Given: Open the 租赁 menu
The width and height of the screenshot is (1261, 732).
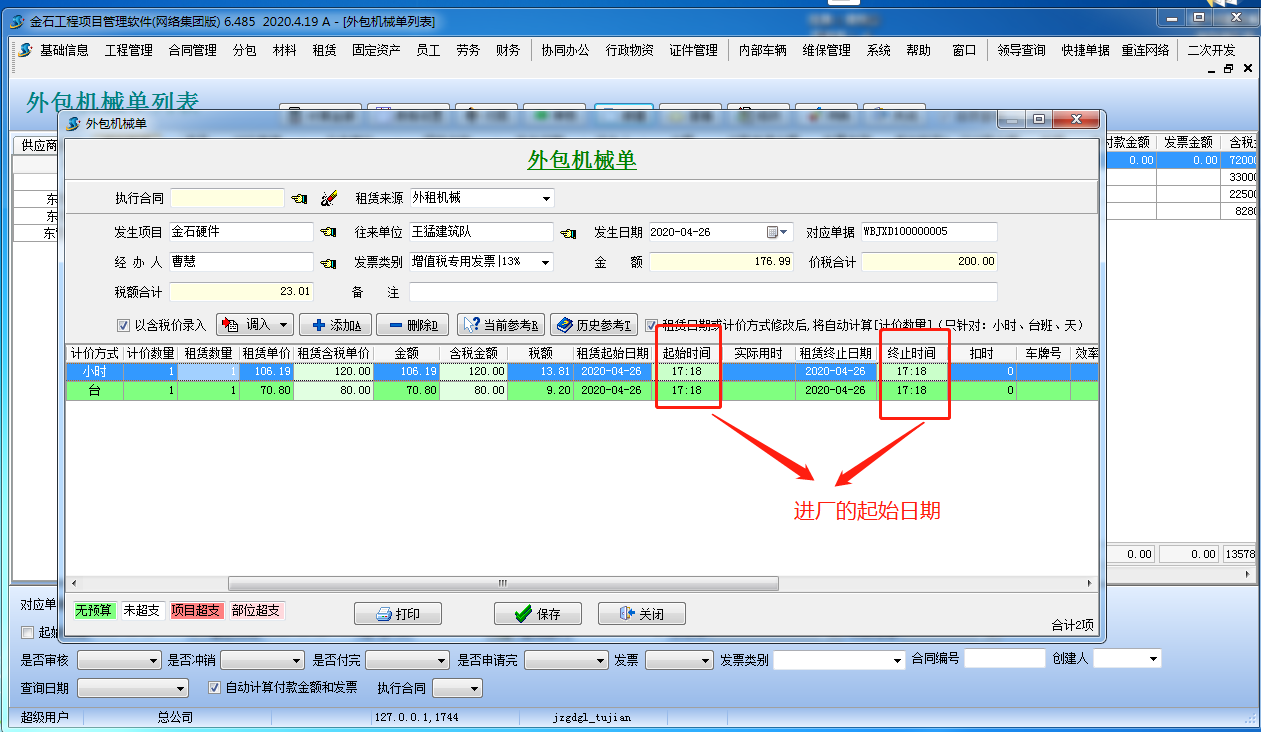Looking at the screenshot, I should click(324, 50).
